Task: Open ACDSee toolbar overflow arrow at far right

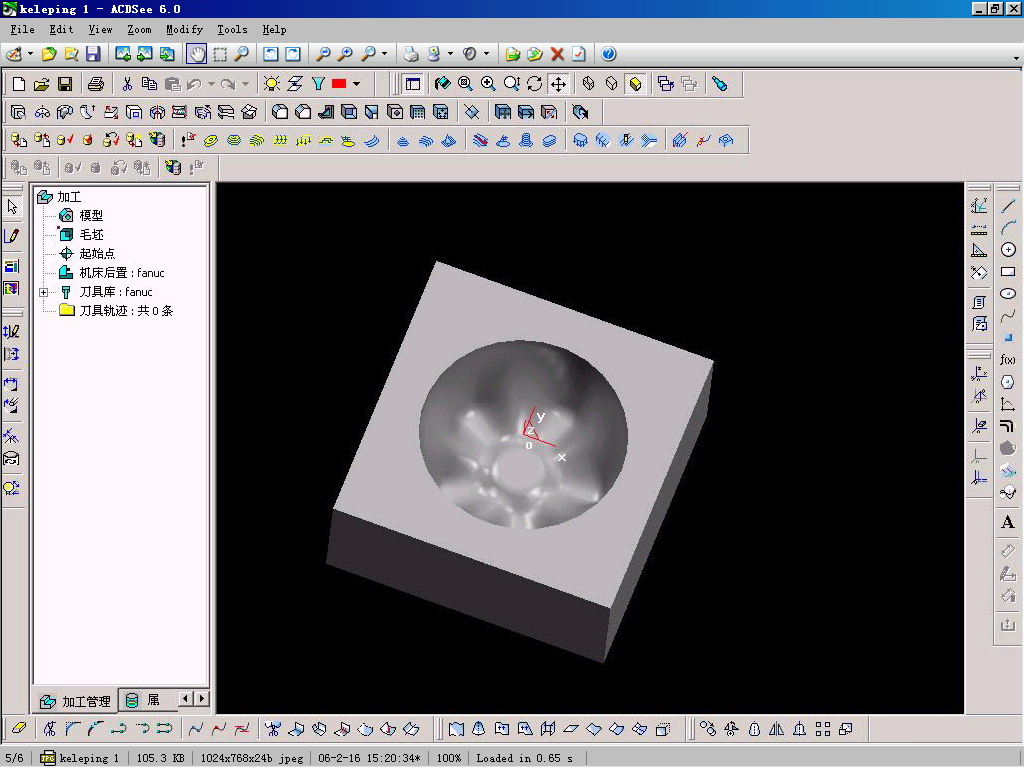Action: click(x=1016, y=59)
